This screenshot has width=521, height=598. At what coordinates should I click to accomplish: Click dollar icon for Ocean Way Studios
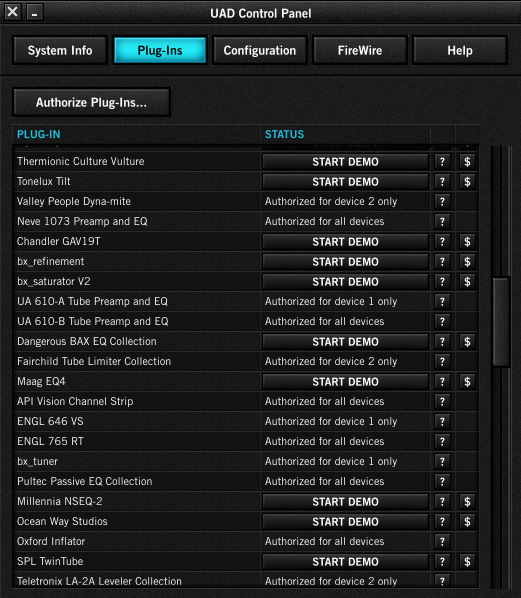(467, 521)
